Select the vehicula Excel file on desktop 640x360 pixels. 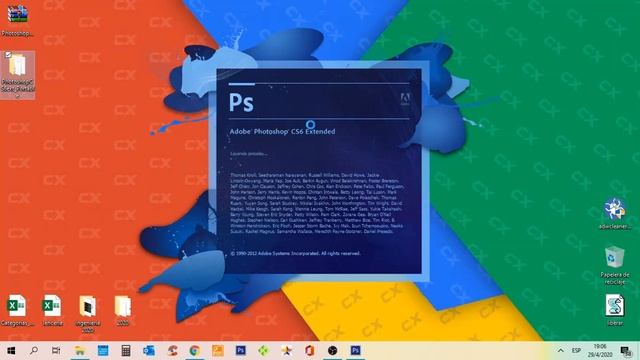point(52,311)
